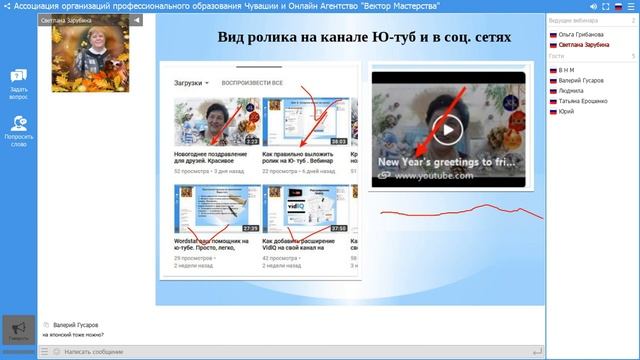Mute sound via top-bar speaker icon
The image size is (640, 360).
(593, 7)
